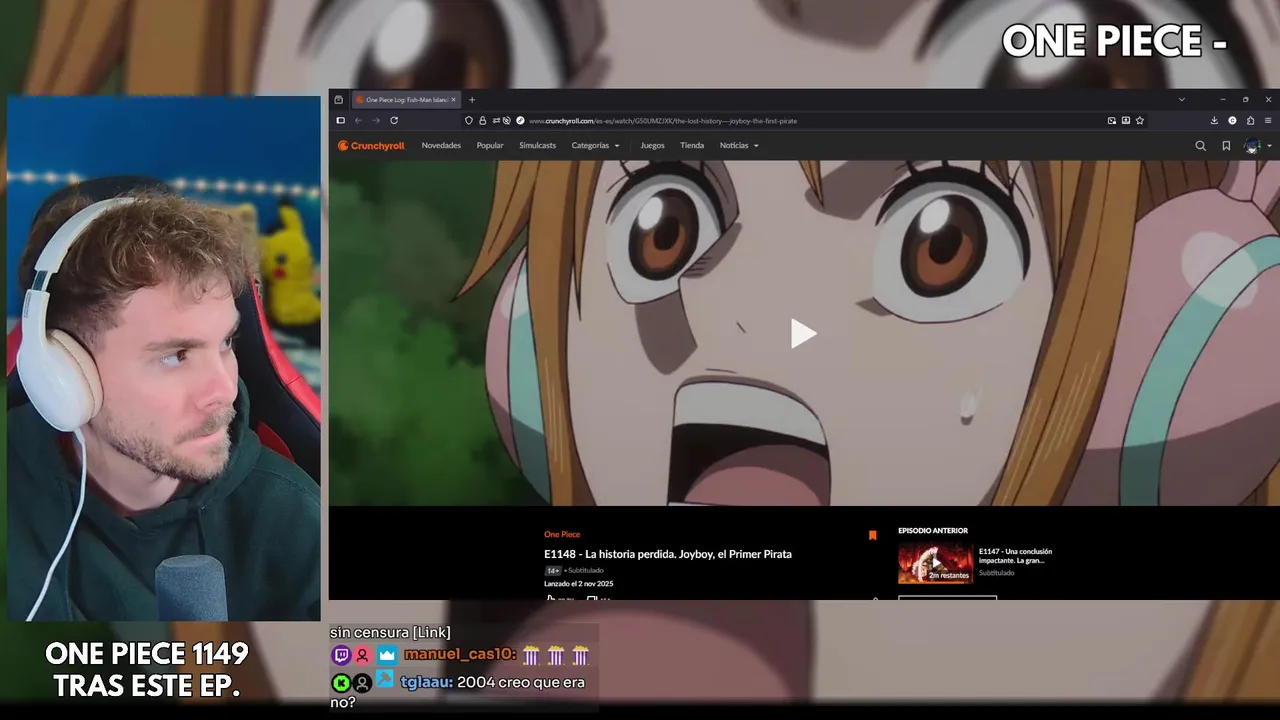Open Crunchyroll watchlist bookmark icon
This screenshot has height=720, width=1280.
(1226, 146)
